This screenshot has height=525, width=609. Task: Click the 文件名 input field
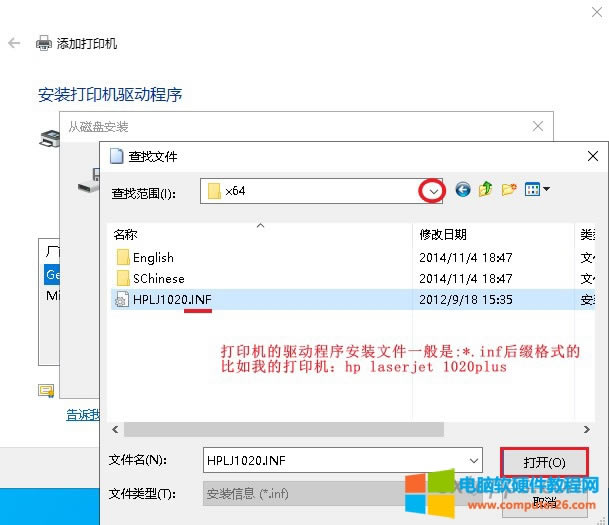[x=343, y=461]
